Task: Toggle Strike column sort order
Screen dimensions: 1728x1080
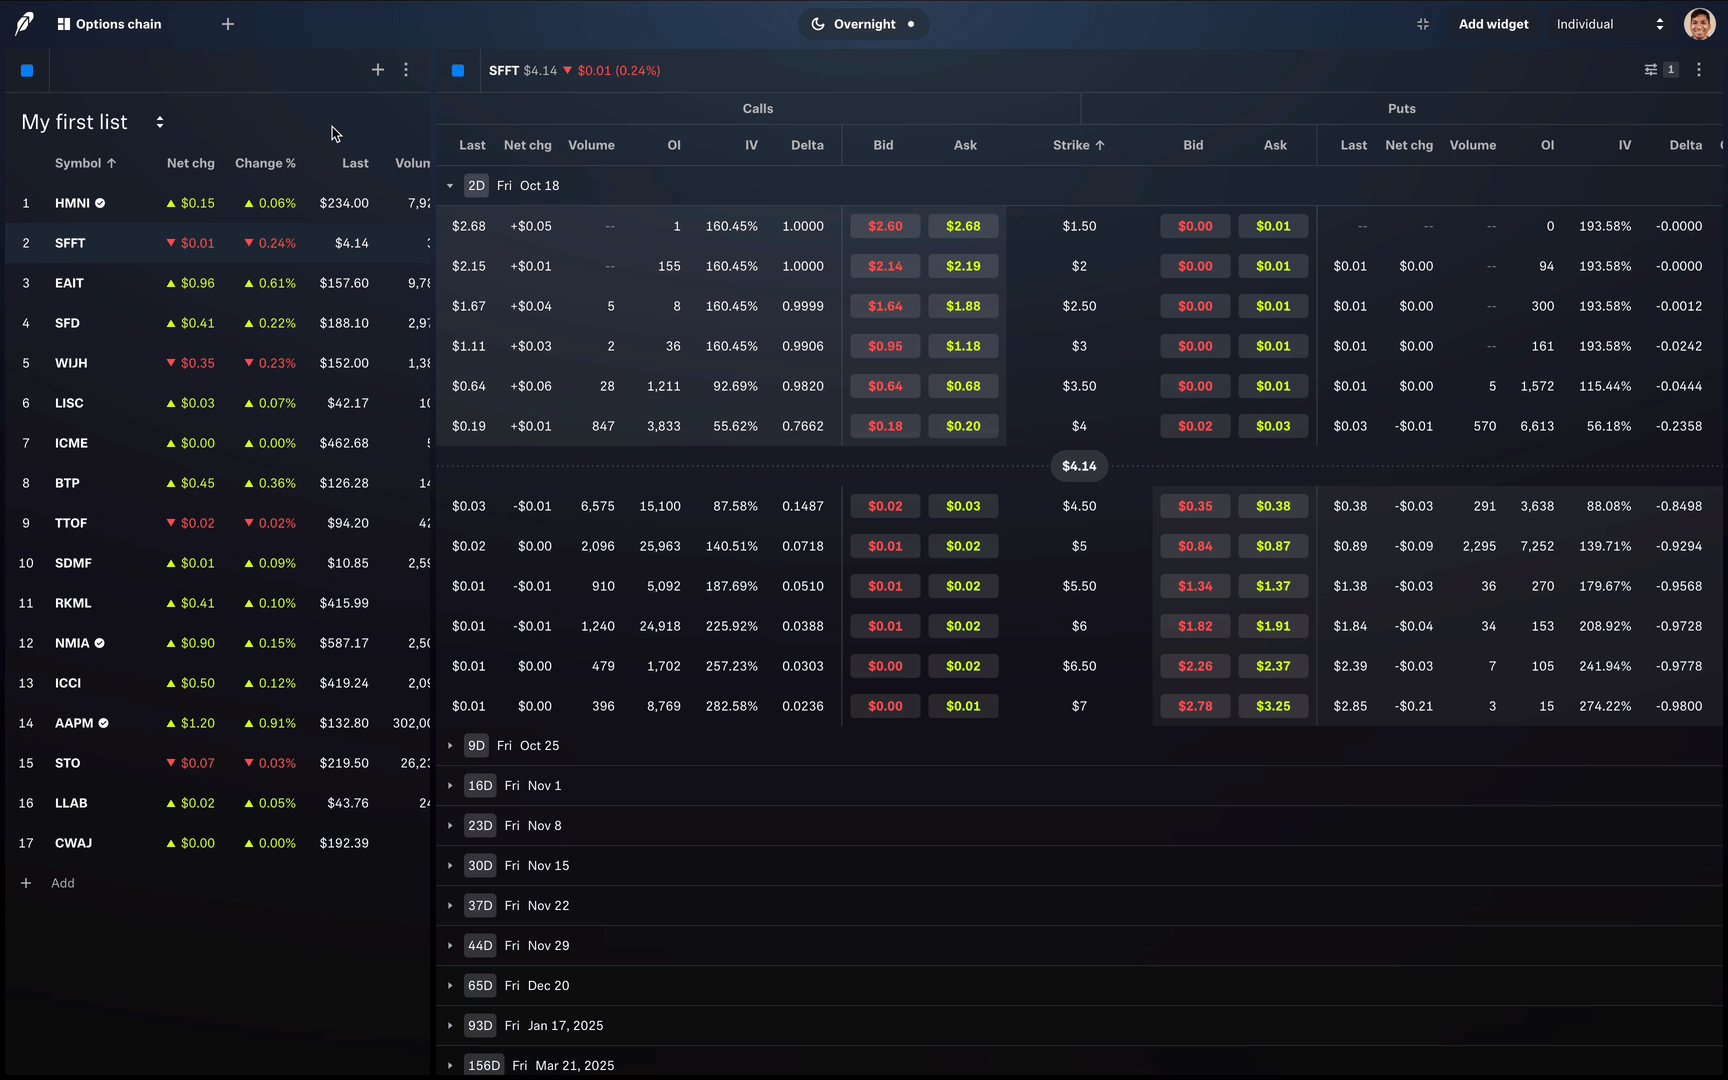Action: click(x=1077, y=145)
